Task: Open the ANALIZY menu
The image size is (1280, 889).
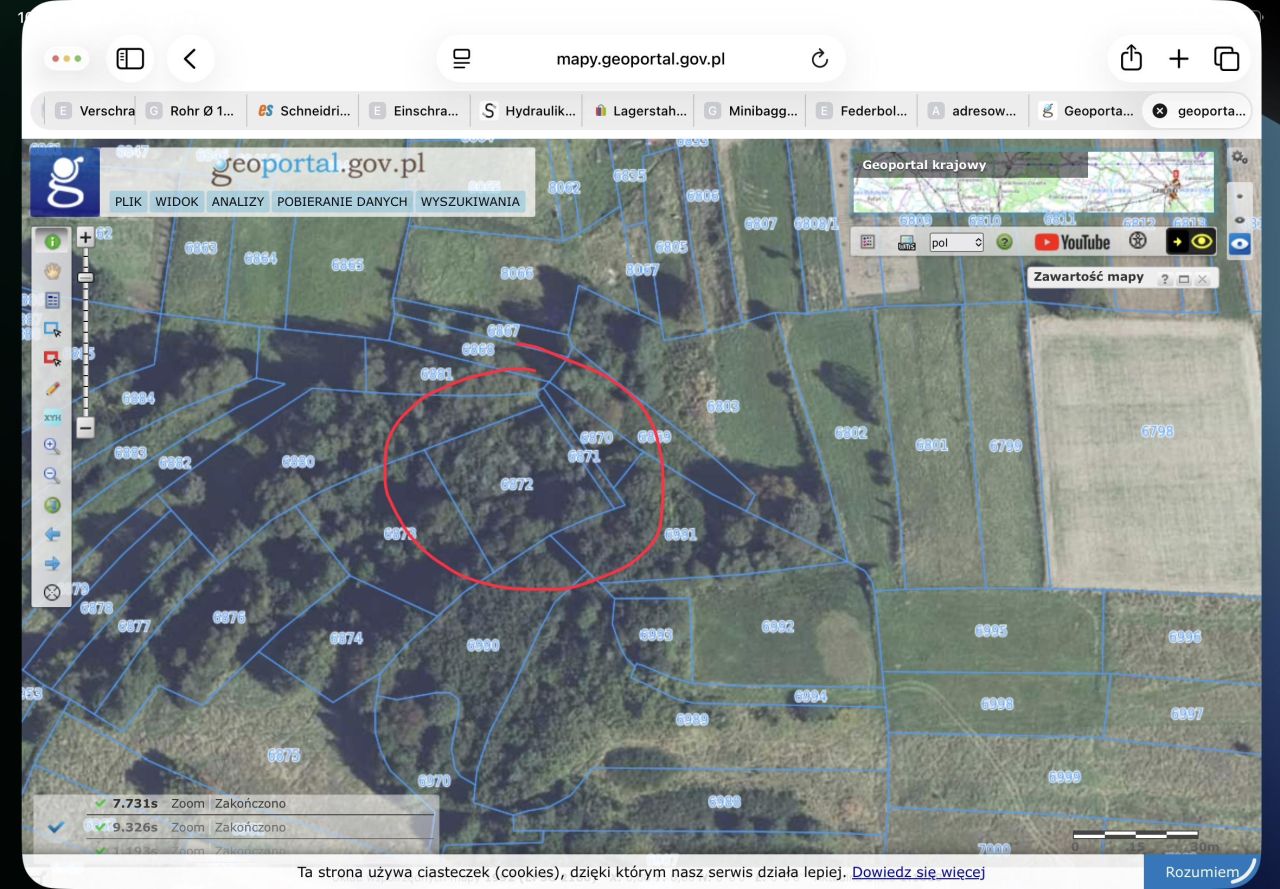Action: [x=238, y=201]
